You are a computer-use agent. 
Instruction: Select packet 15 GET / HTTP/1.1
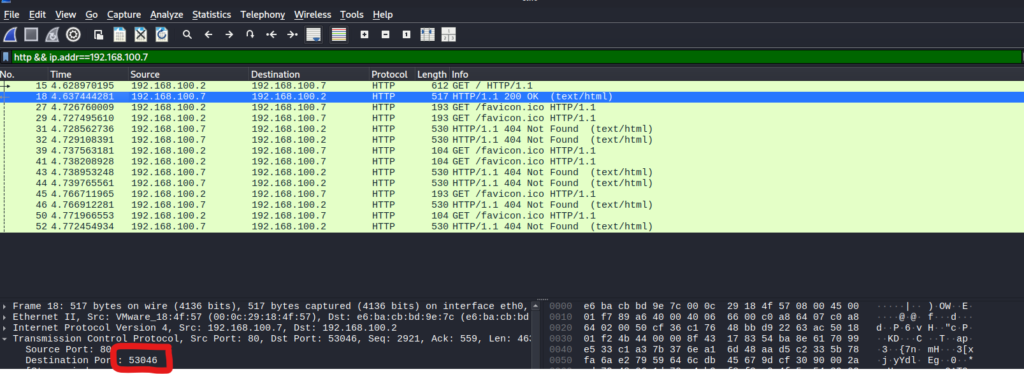coord(512,86)
